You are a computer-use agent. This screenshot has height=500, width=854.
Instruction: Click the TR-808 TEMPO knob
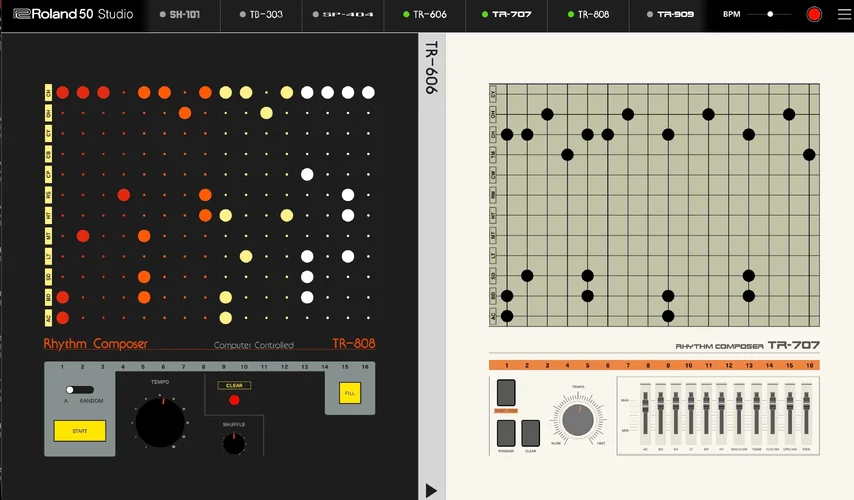pyautogui.click(x=160, y=422)
